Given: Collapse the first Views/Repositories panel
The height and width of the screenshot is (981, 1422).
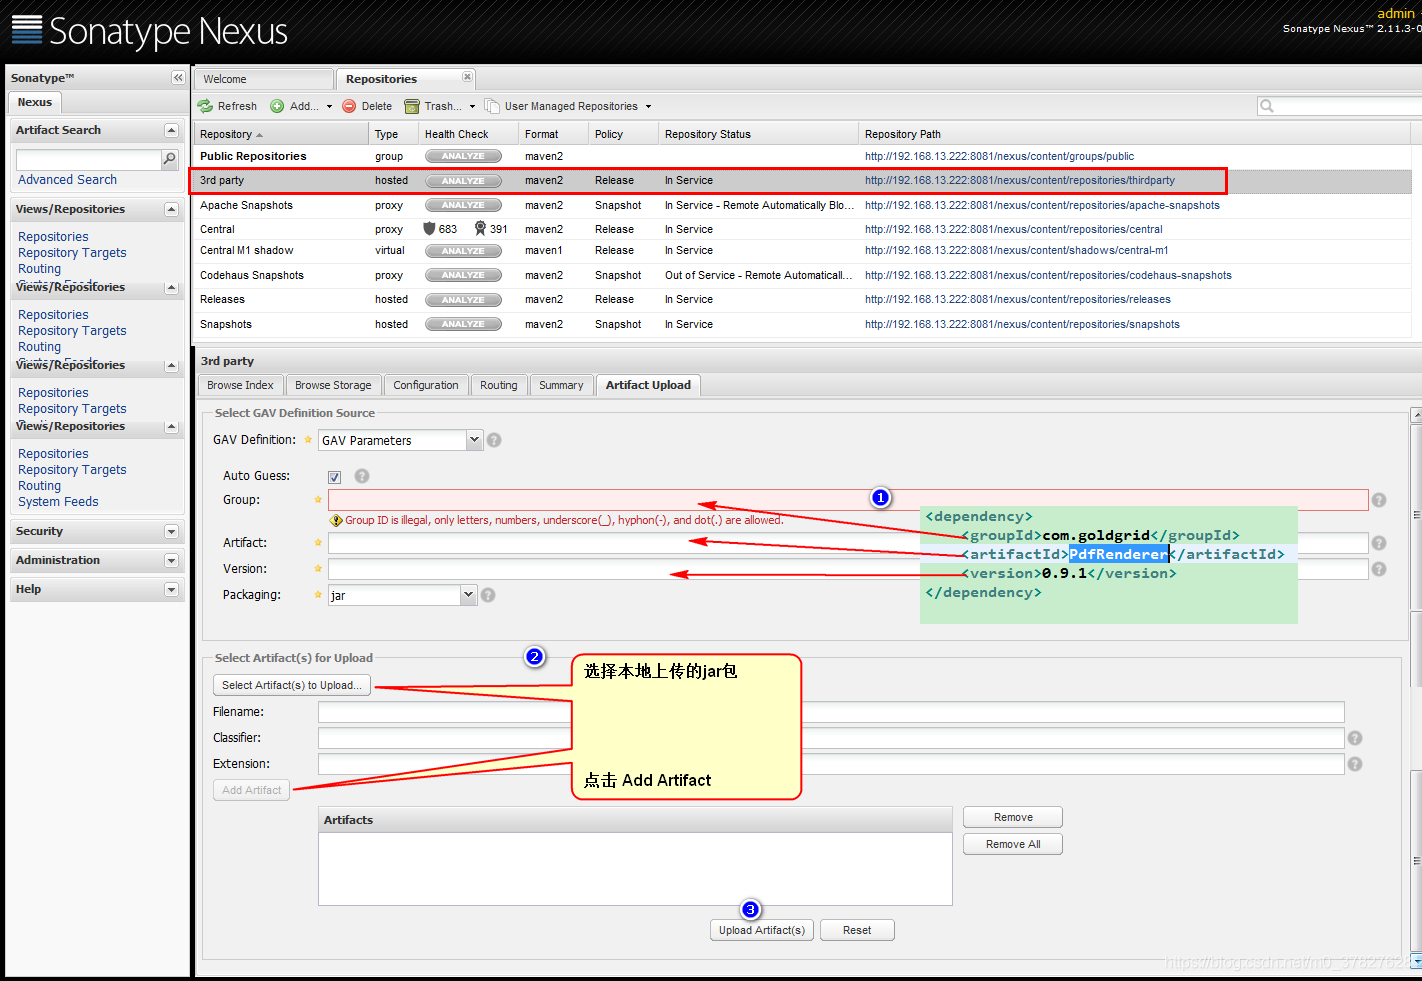Looking at the screenshot, I should pyautogui.click(x=171, y=210).
